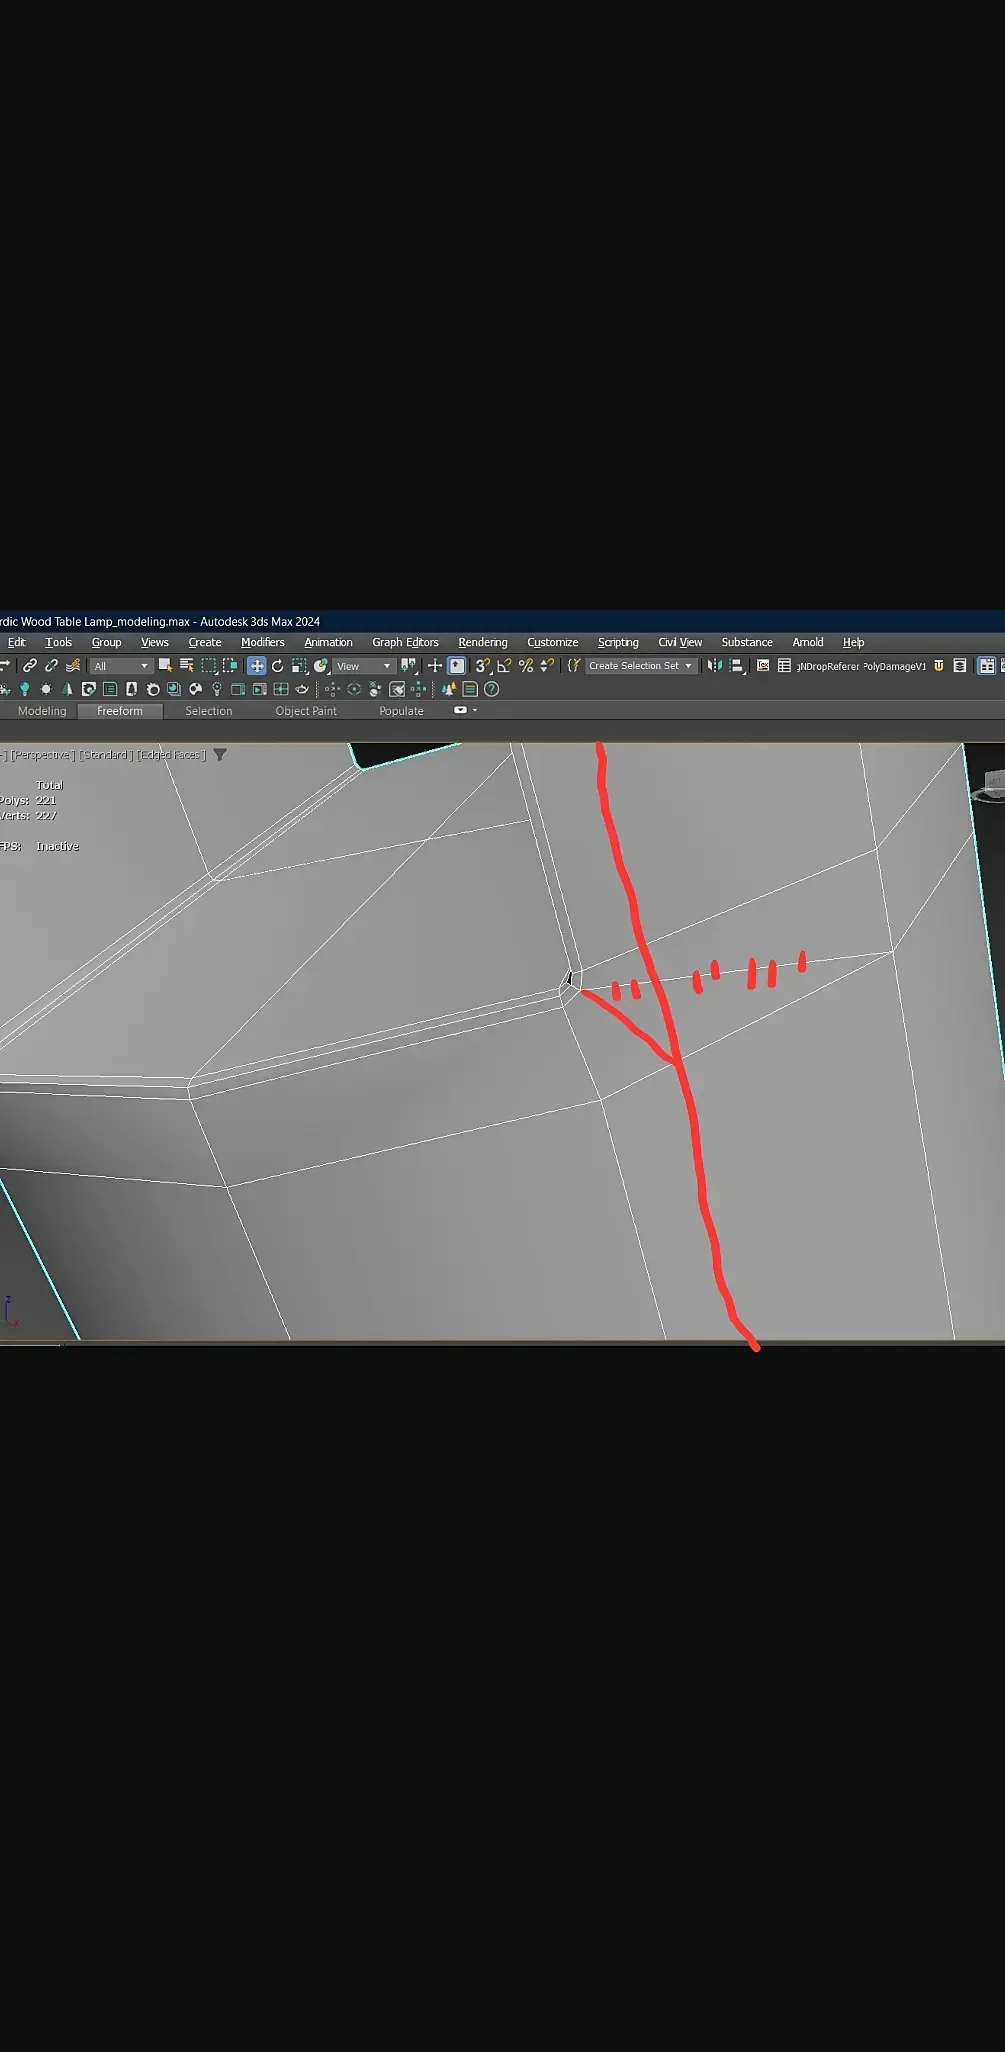Click the Align tool icon
The width and height of the screenshot is (1005, 2052).
pos(736,666)
